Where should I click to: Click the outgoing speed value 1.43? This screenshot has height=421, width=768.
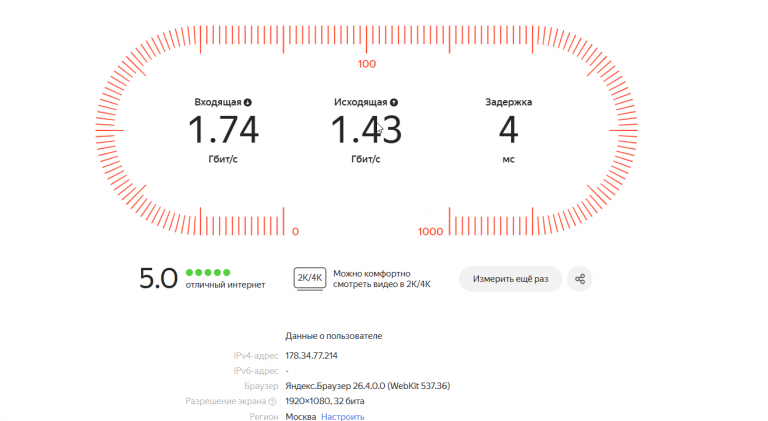(x=366, y=130)
